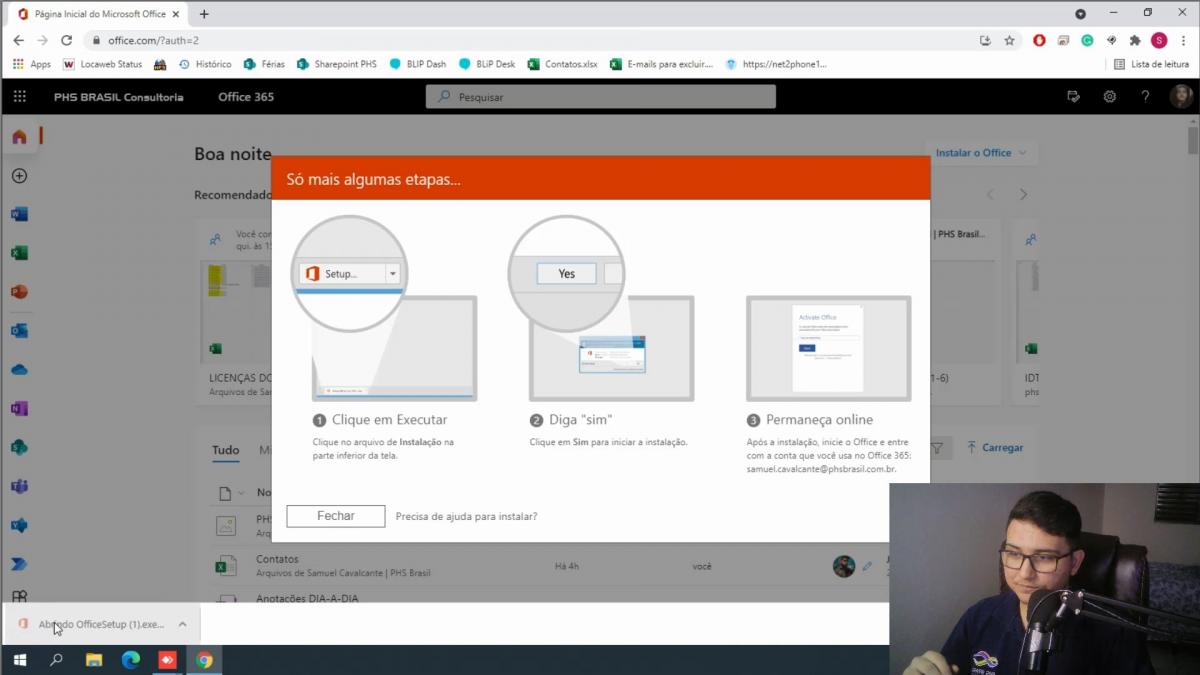Open Office 365 settings gear
This screenshot has height=675, width=1200.
pos(1110,97)
